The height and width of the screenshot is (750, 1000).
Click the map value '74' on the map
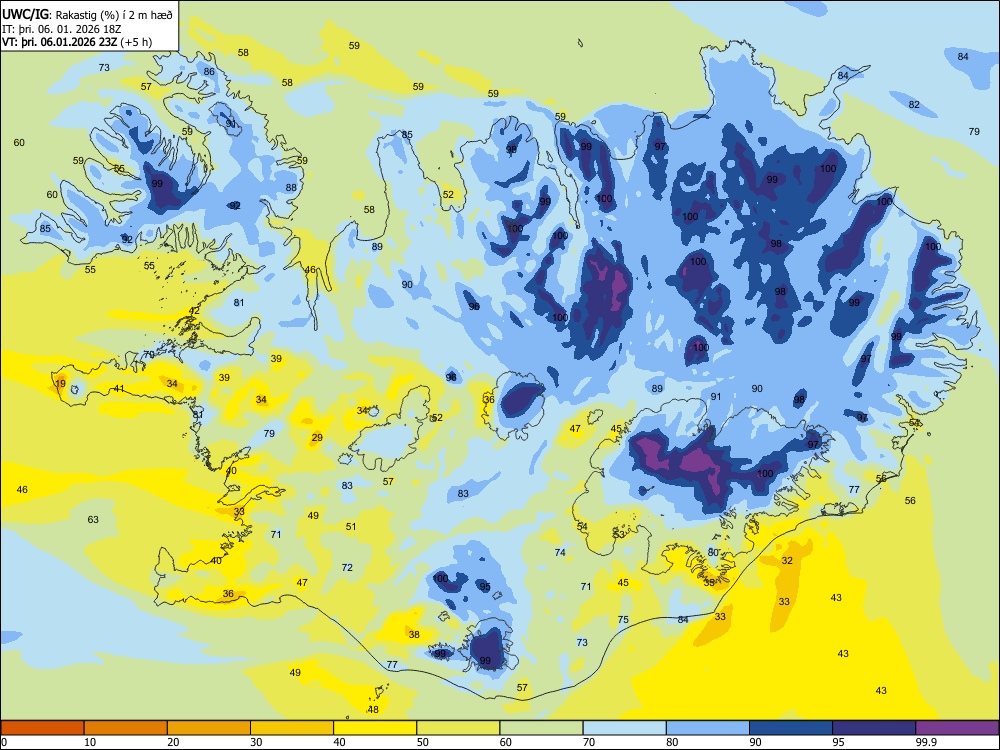560,552
